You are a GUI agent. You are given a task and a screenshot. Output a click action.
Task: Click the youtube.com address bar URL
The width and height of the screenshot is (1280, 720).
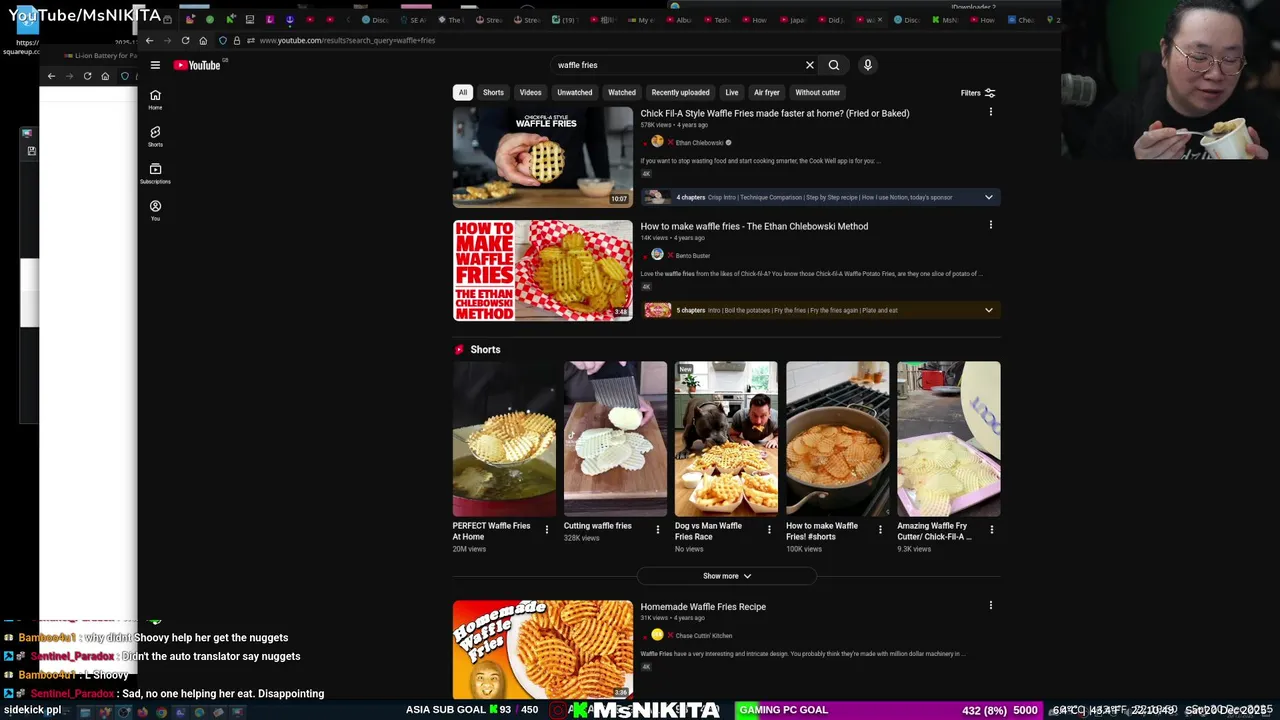[347, 40]
